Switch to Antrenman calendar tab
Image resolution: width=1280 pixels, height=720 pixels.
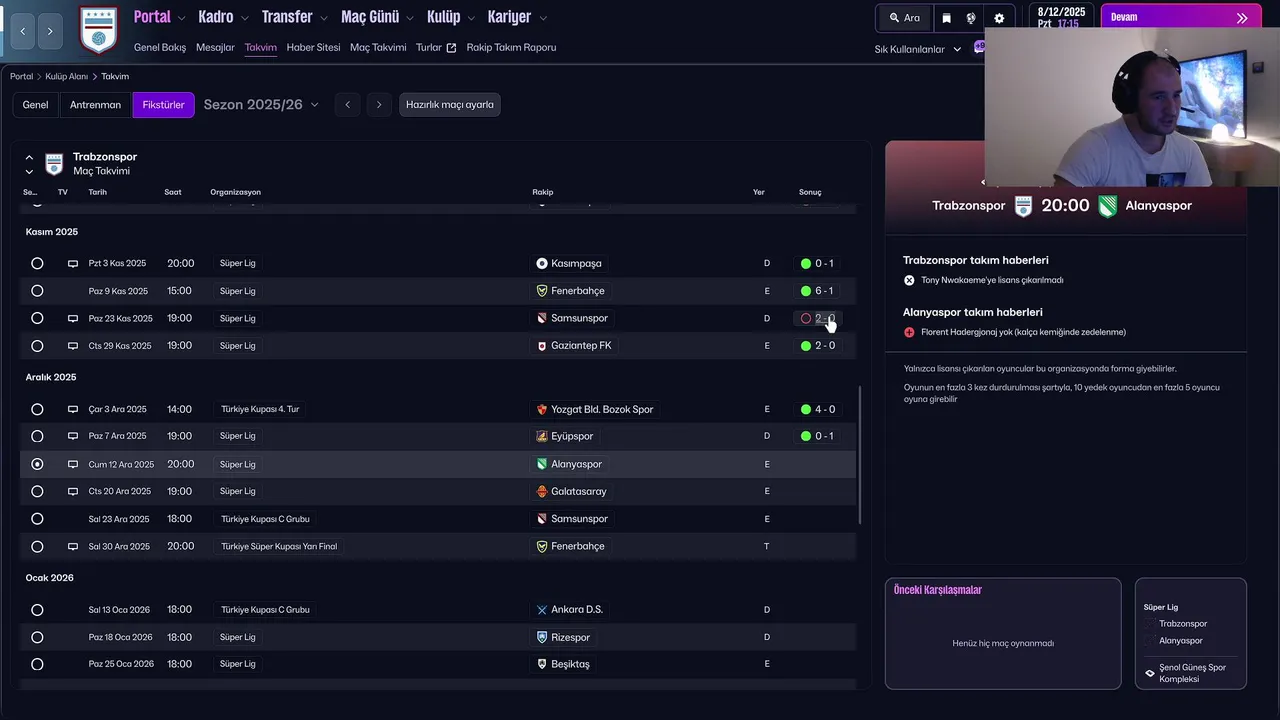coord(95,104)
